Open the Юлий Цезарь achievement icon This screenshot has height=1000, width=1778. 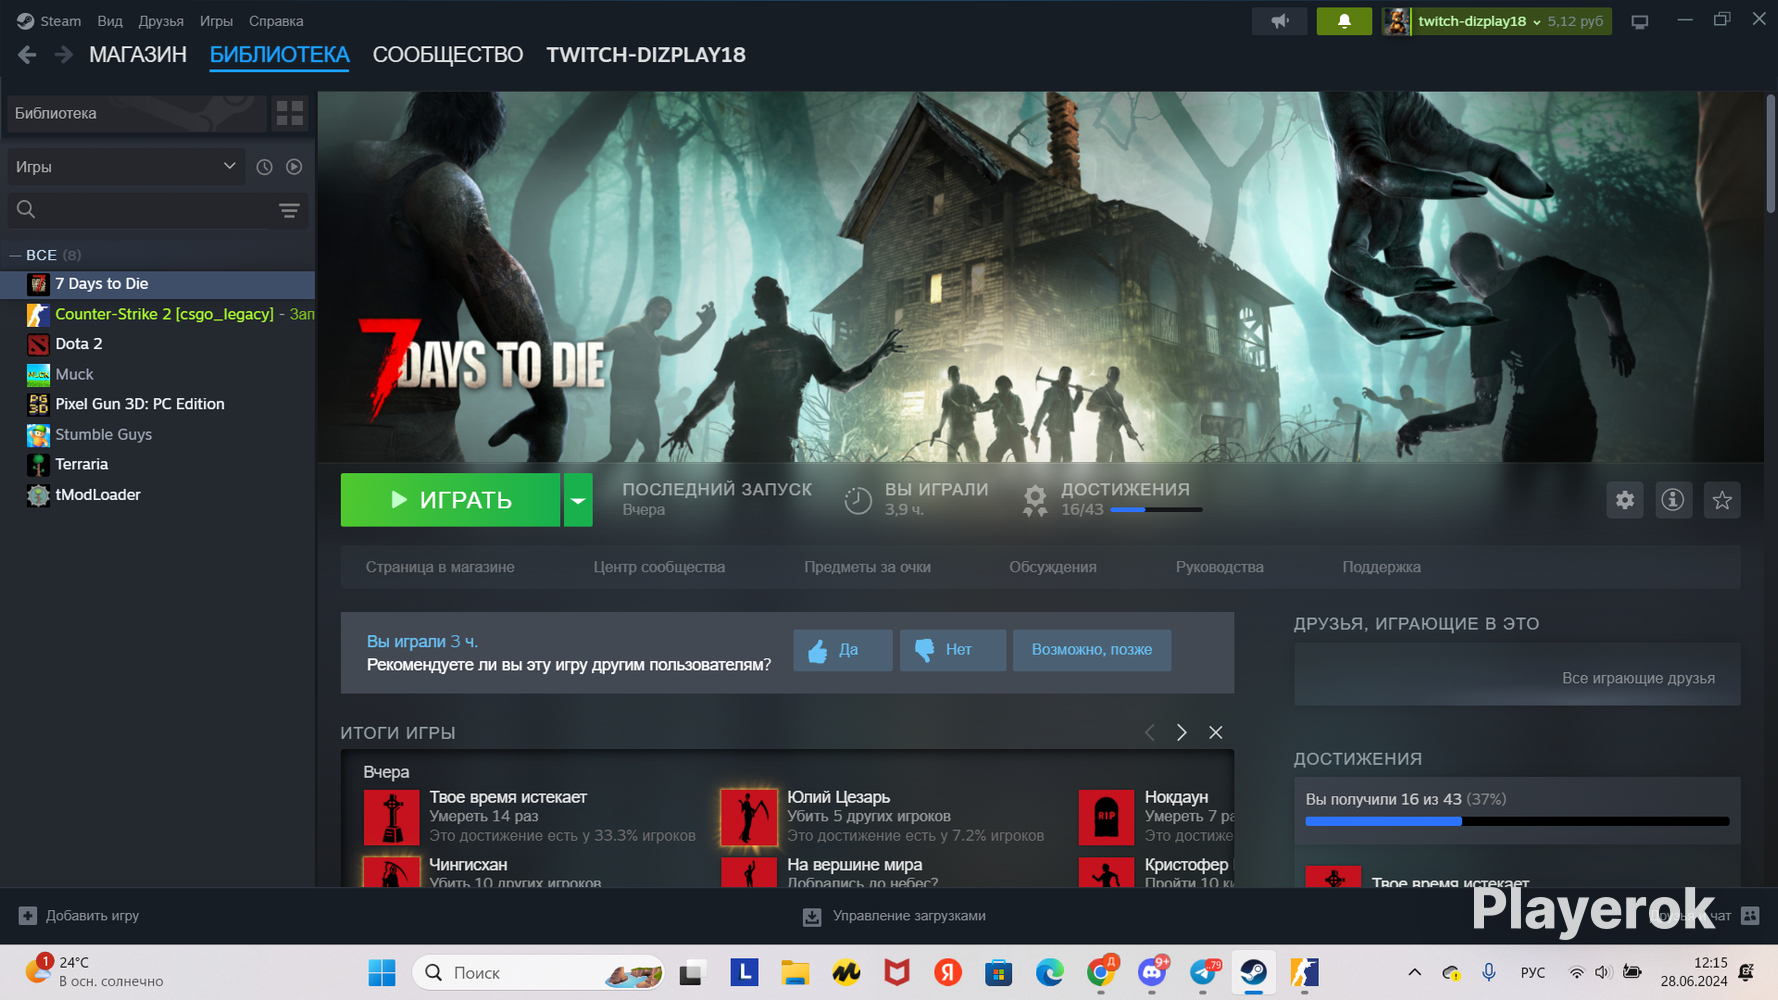pyautogui.click(x=749, y=817)
